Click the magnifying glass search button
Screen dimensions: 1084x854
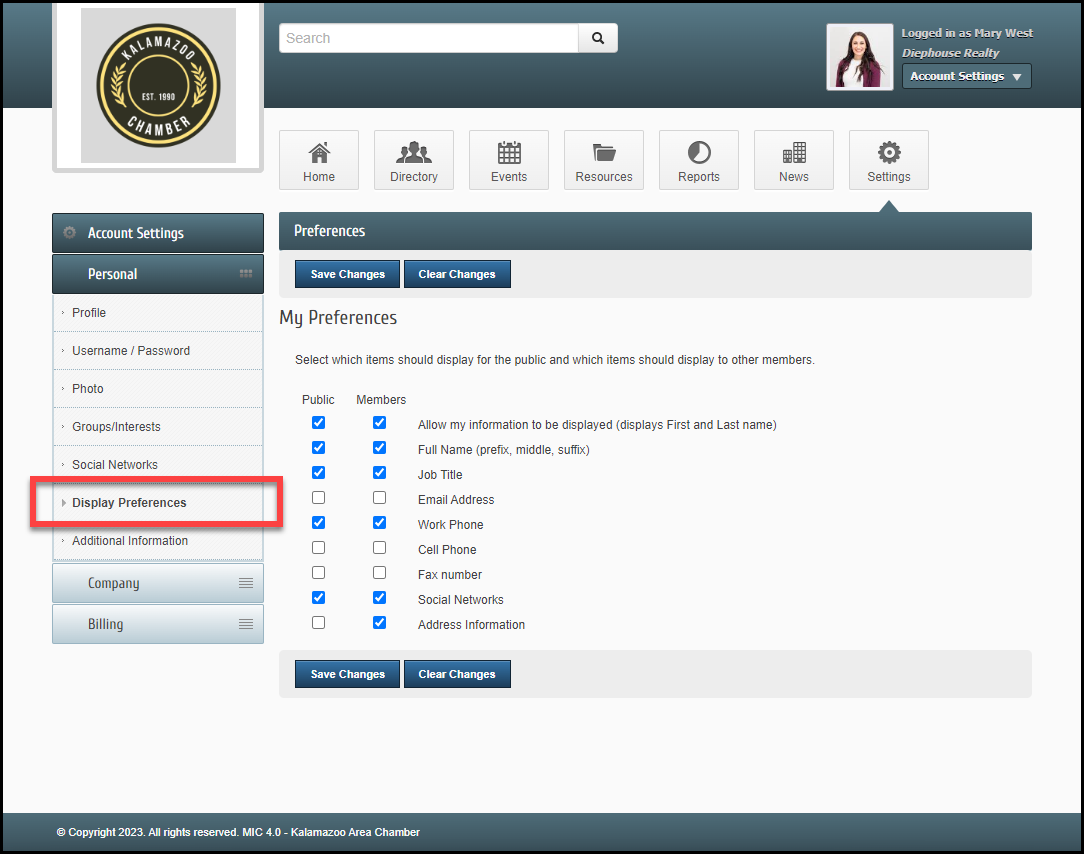click(x=598, y=38)
